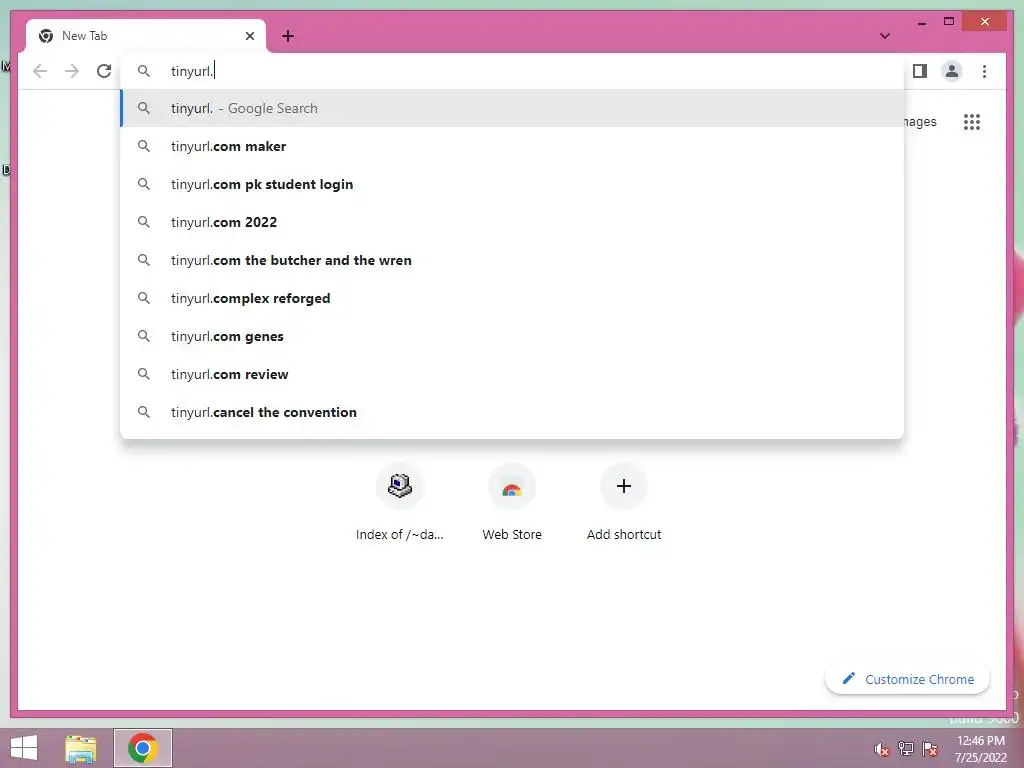This screenshot has height=768, width=1024.
Task: Minimize the Chrome window
Action: (921, 22)
